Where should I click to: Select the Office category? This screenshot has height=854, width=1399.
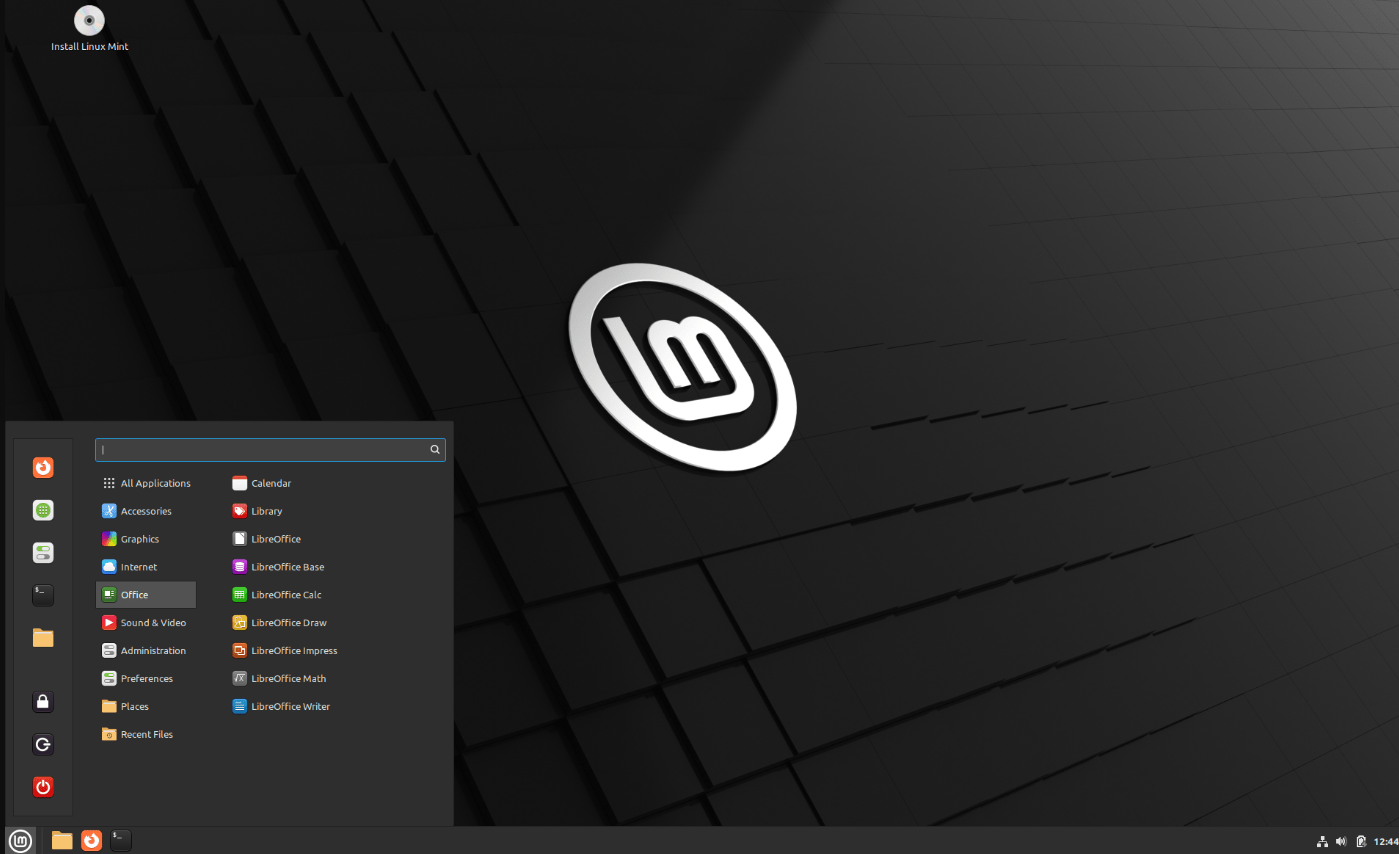pos(146,595)
